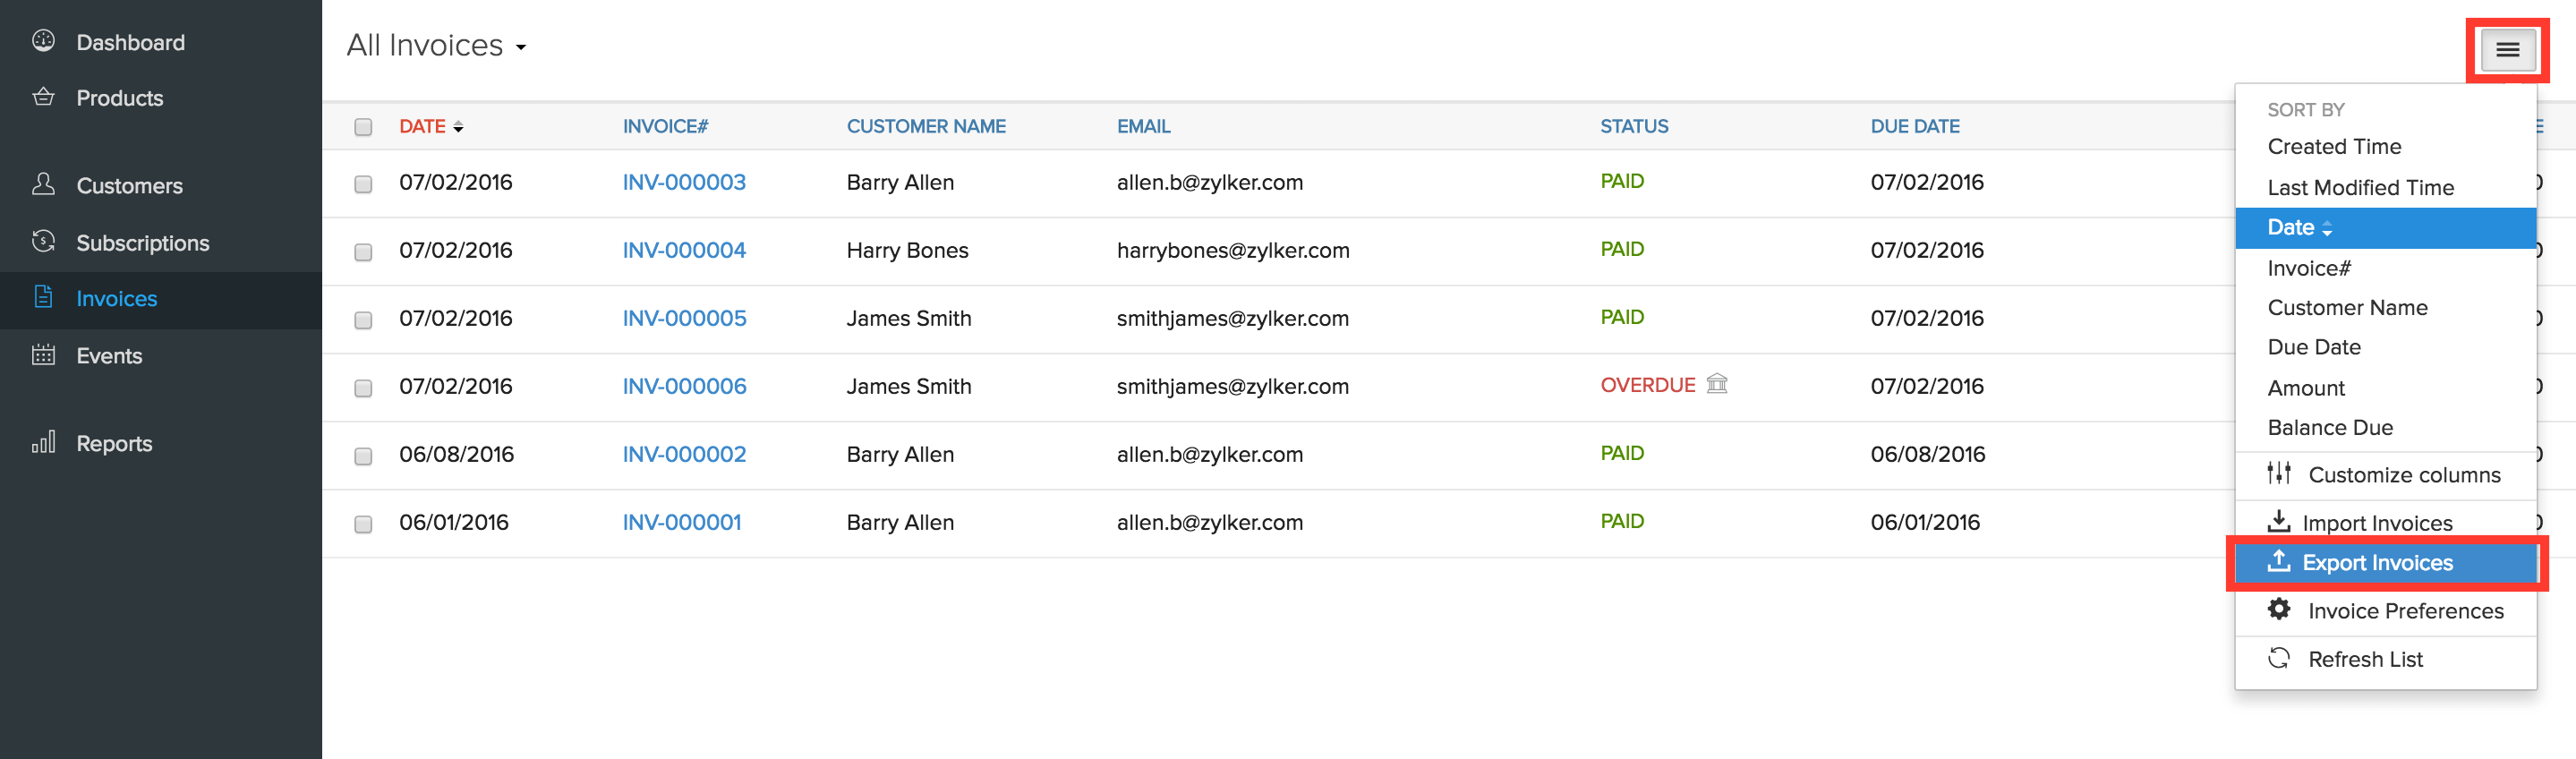The height and width of the screenshot is (759, 2576).
Task: Click the Invoice Preferences gear icon
Action: tap(2278, 609)
